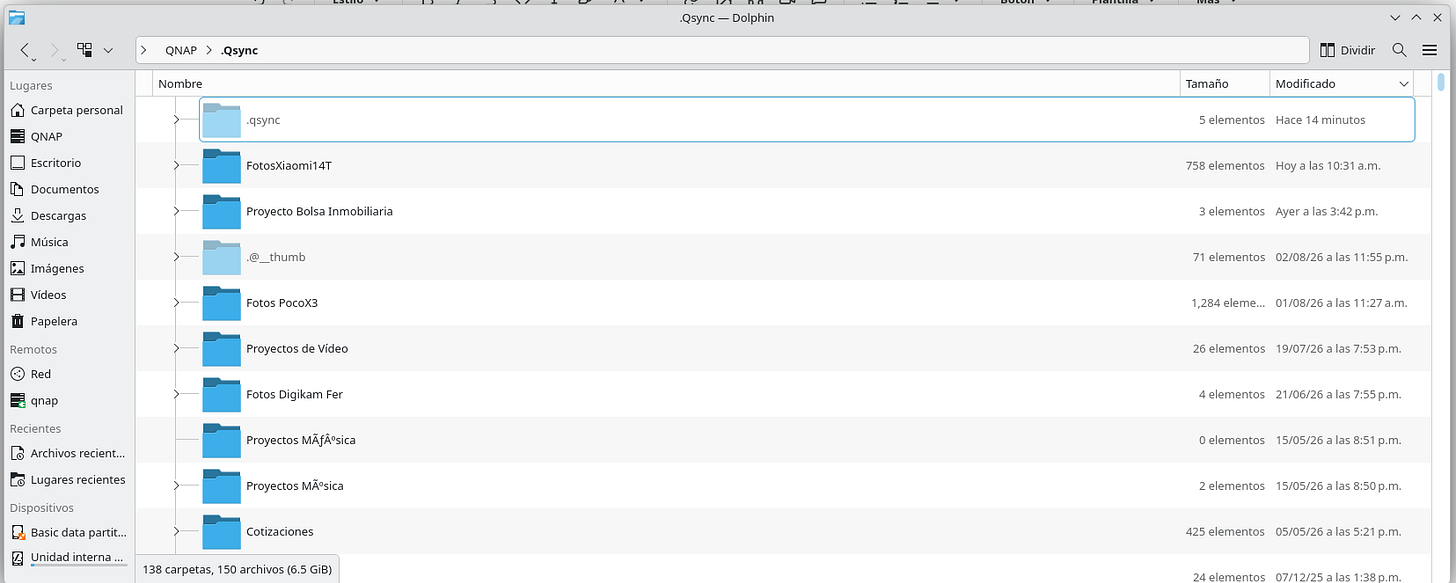The height and width of the screenshot is (583, 1456).
Task: Select Proyectos de Vídeo folder name
Action: [x=297, y=349]
